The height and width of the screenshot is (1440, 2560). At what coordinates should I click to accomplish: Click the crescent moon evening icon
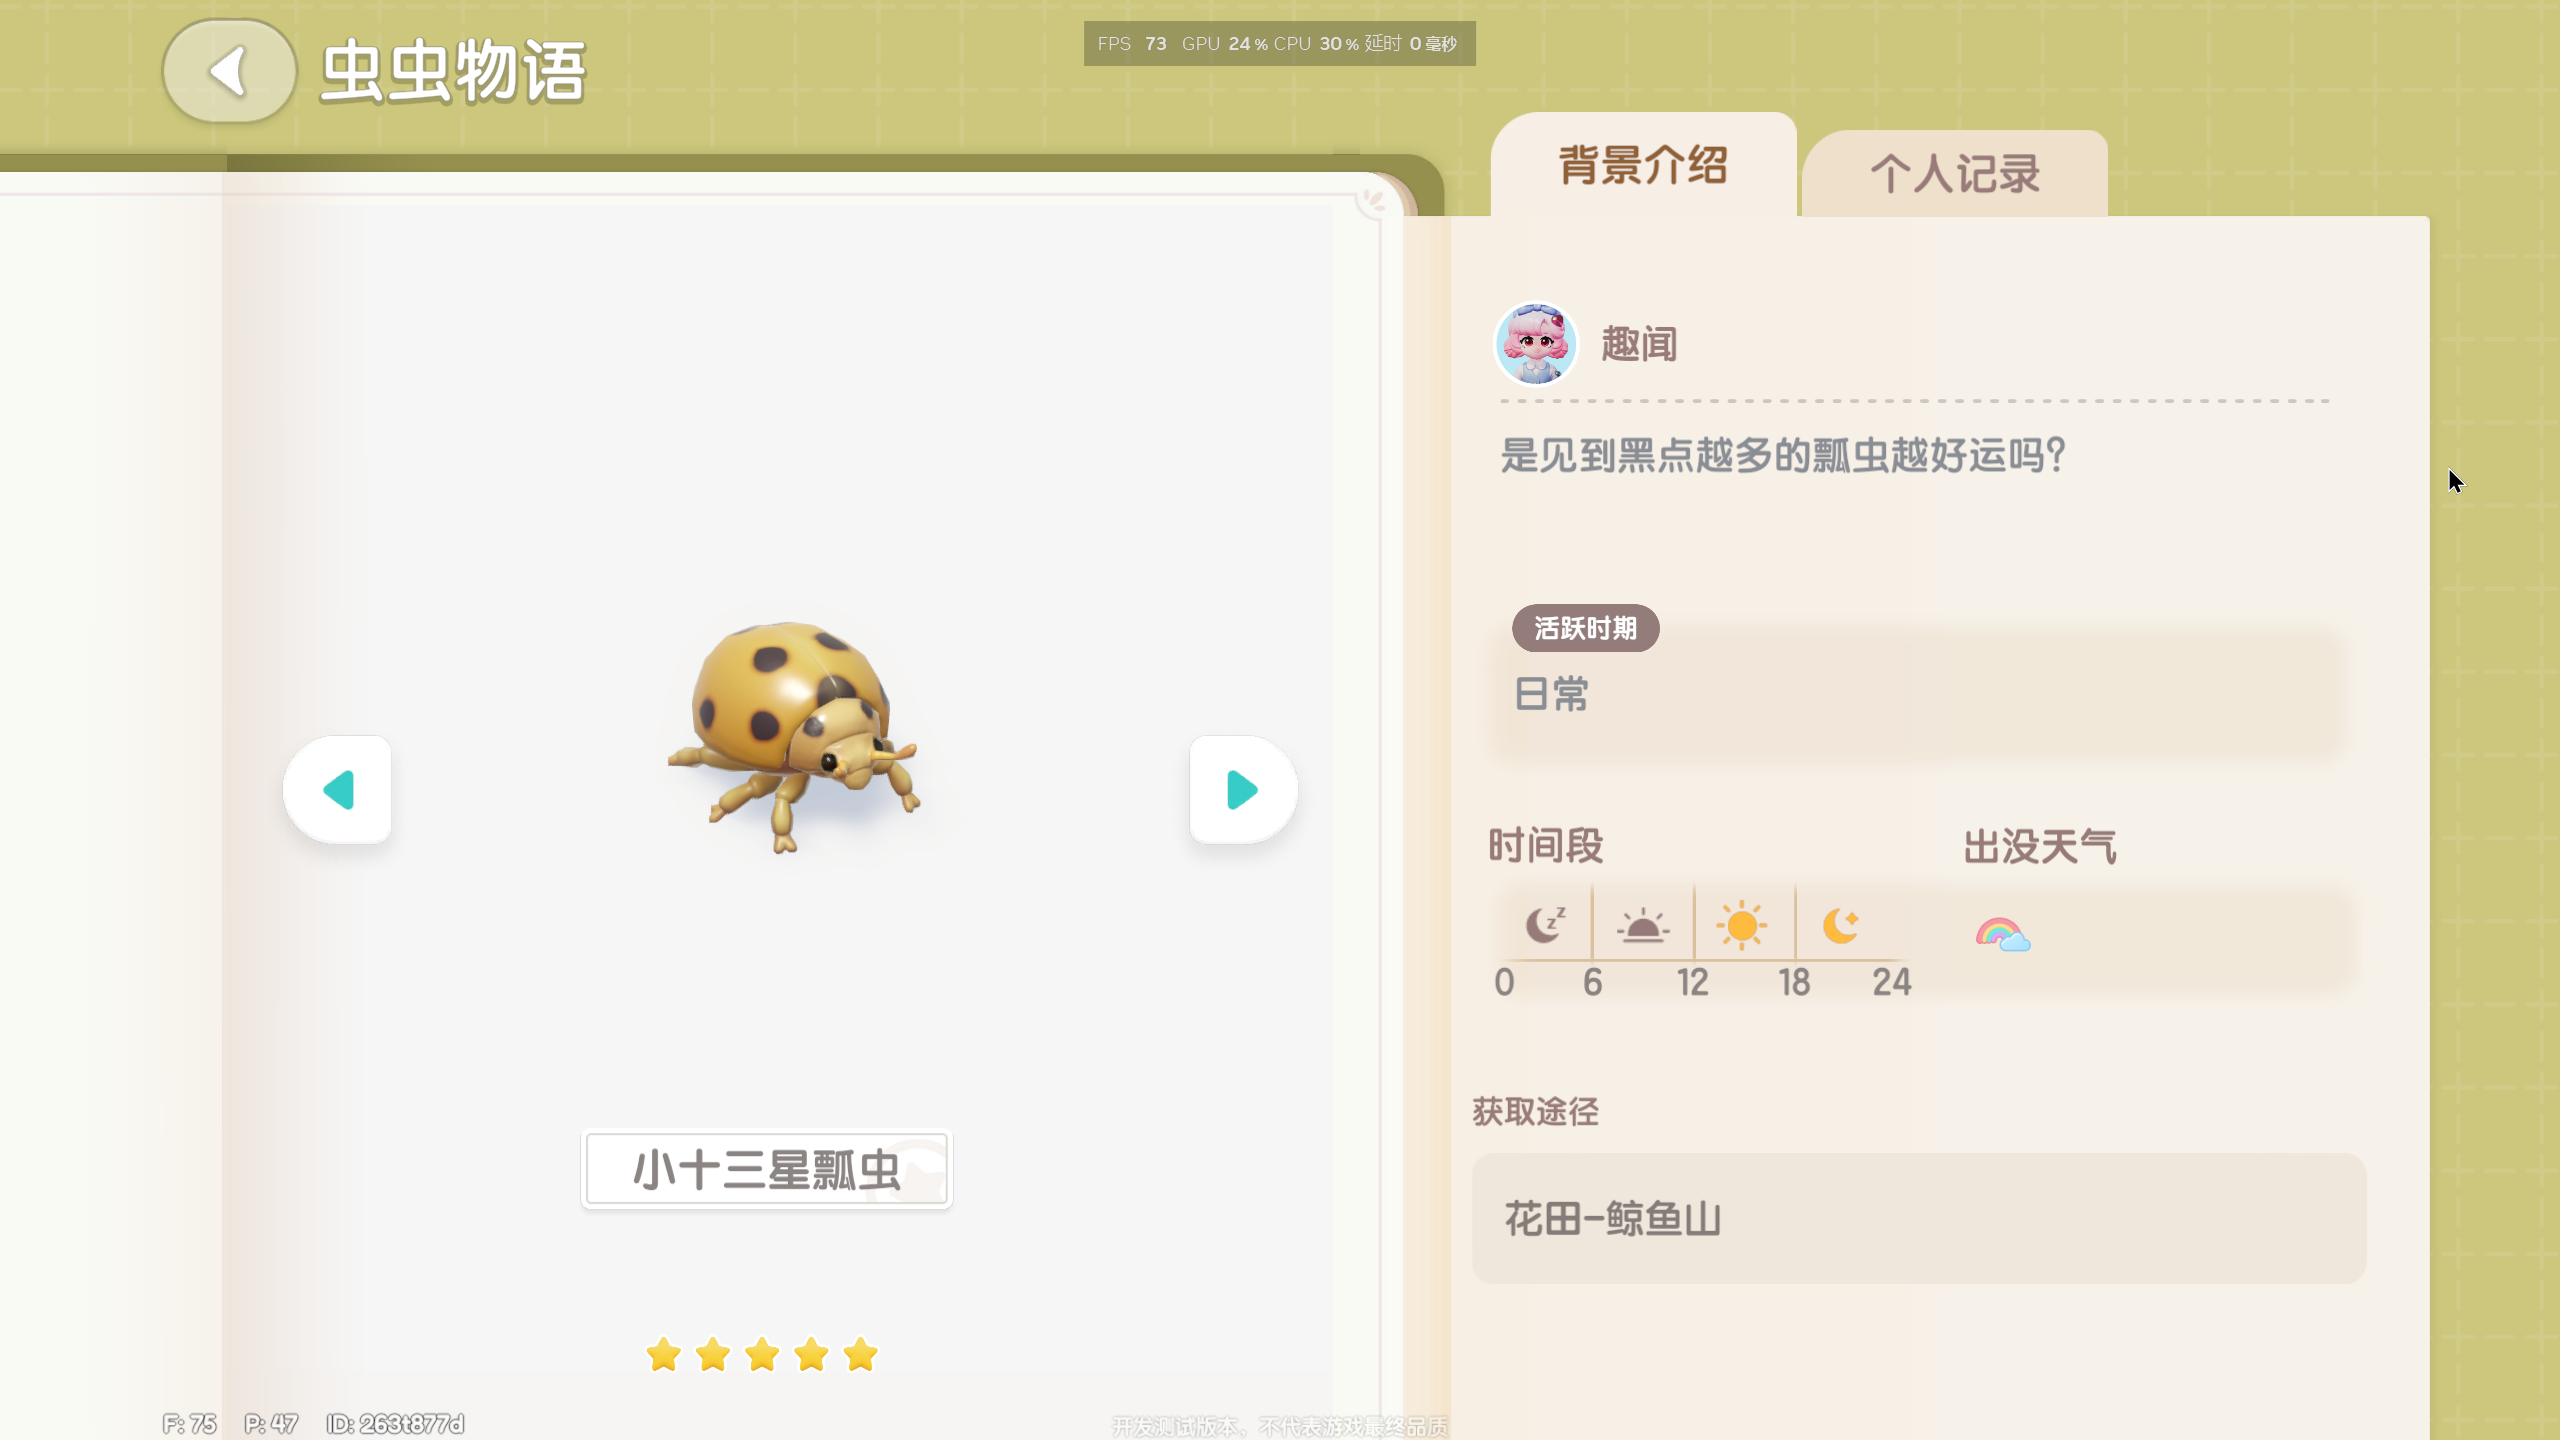click(x=1840, y=925)
